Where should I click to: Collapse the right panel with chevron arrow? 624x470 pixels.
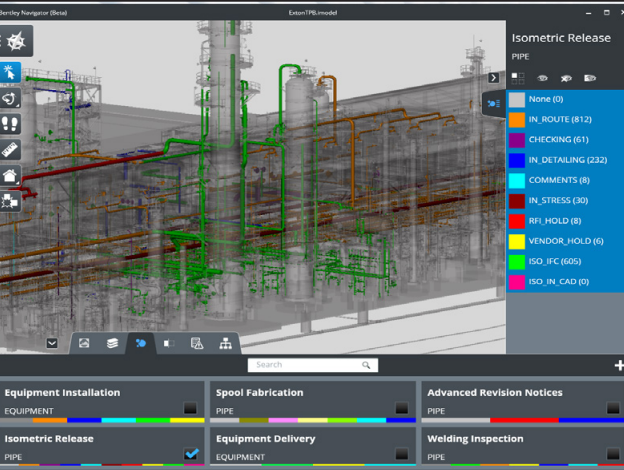click(x=493, y=78)
